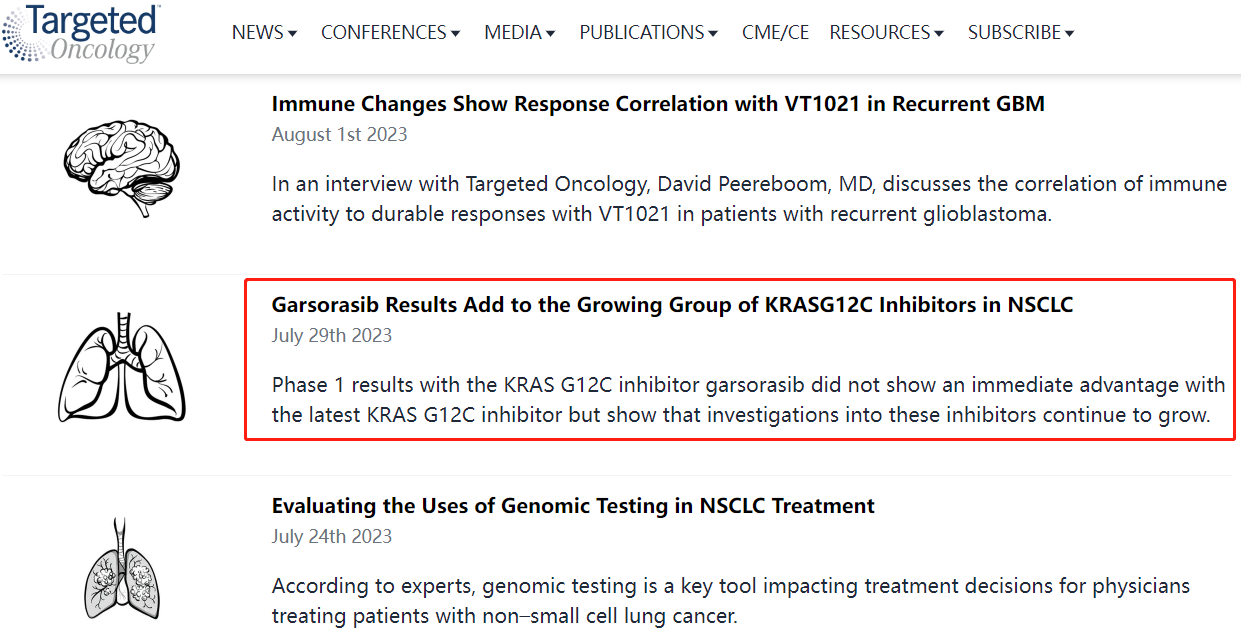Image resolution: width=1241 pixels, height=628 pixels.
Task: Click the lungs outline illustration
Action: point(121,366)
